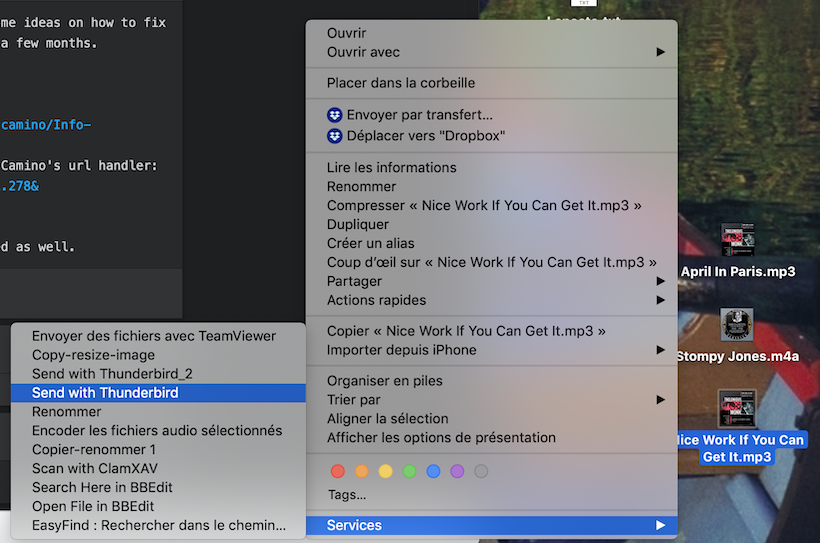
Task: Choose Copier « Nice Work If You Can Get It.mp3 »
Action: (492, 331)
